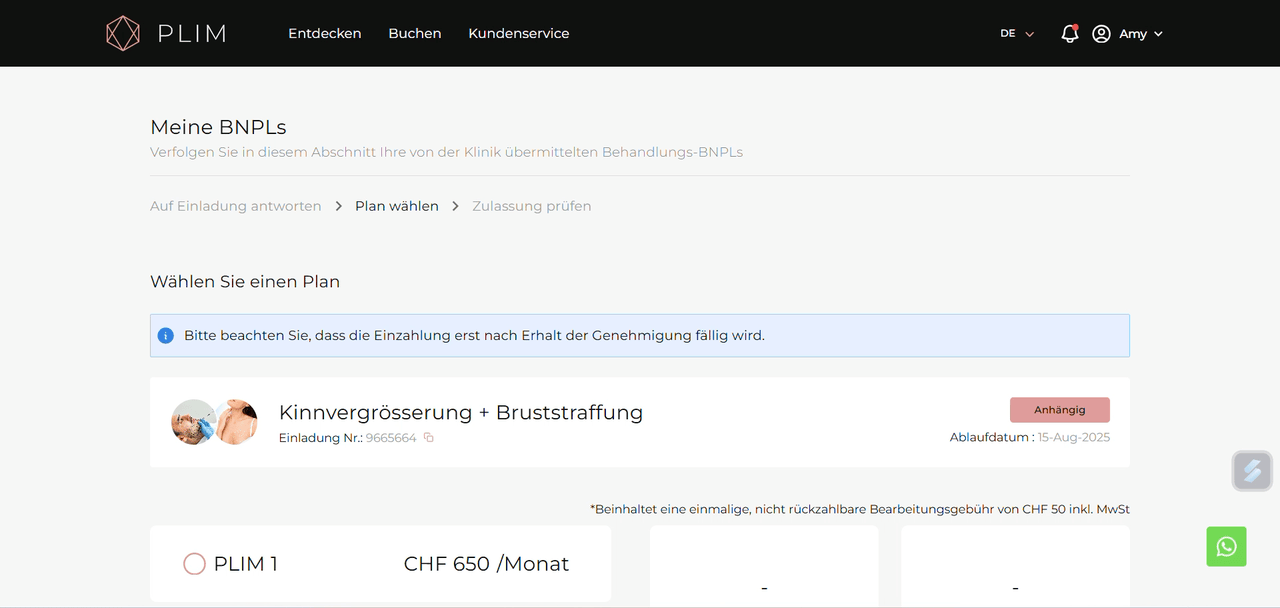Click the Wählen Sie einen Plan heading
The height and width of the screenshot is (608, 1280).
point(245,282)
